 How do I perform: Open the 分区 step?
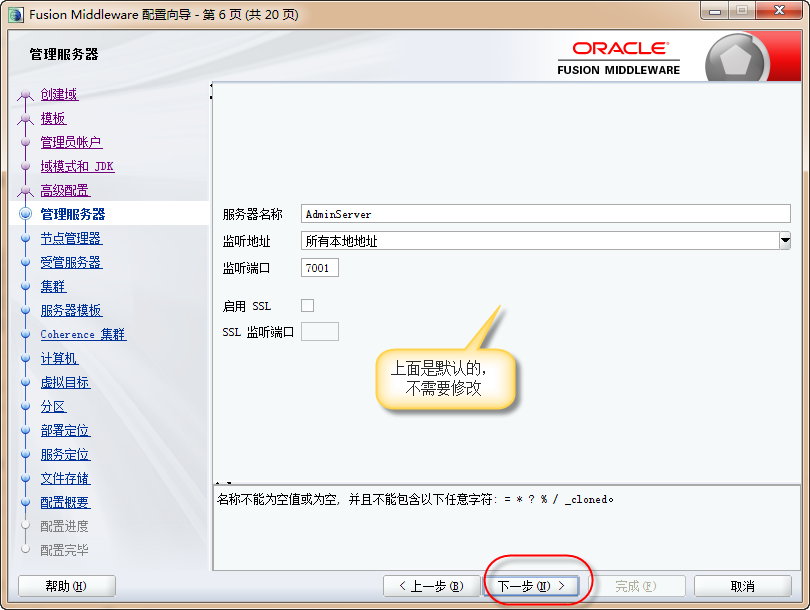53,406
